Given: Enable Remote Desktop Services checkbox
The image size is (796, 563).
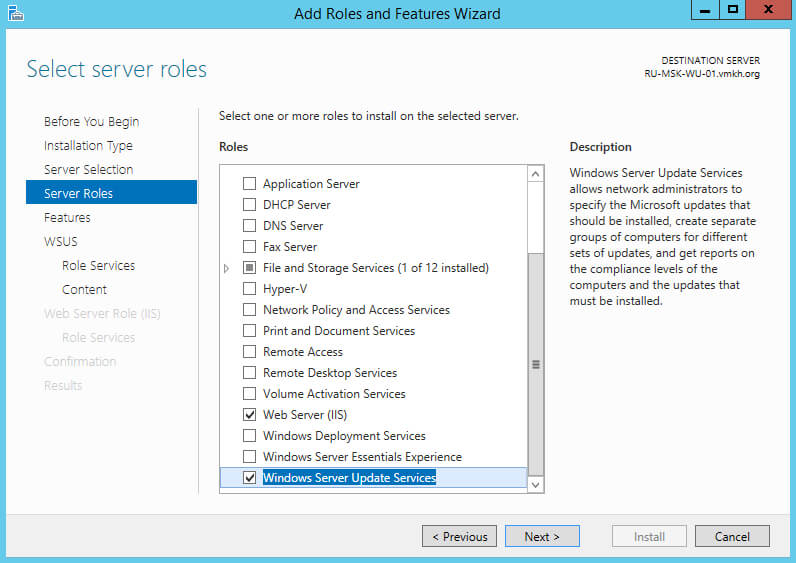Looking at the screenshot, I should click(249, 373).
